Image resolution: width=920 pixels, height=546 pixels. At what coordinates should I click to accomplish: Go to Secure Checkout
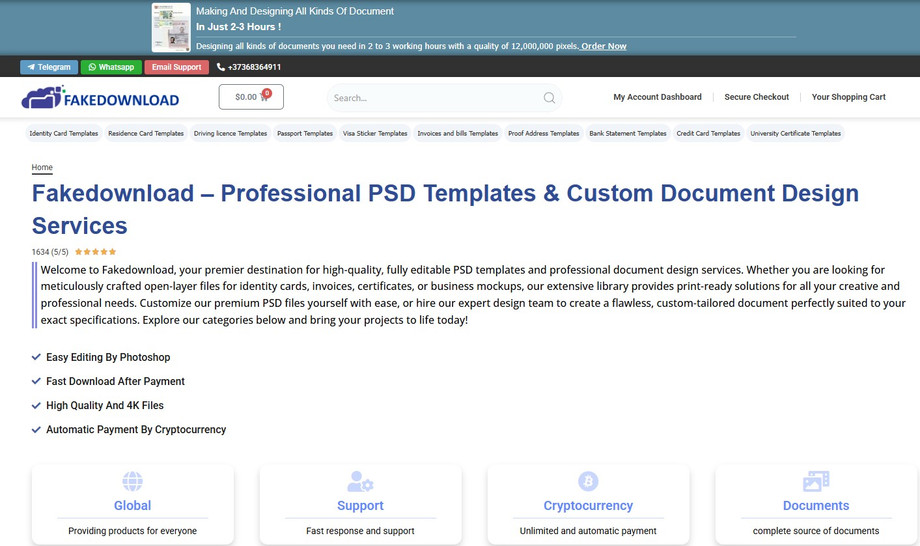click(756, 97)
